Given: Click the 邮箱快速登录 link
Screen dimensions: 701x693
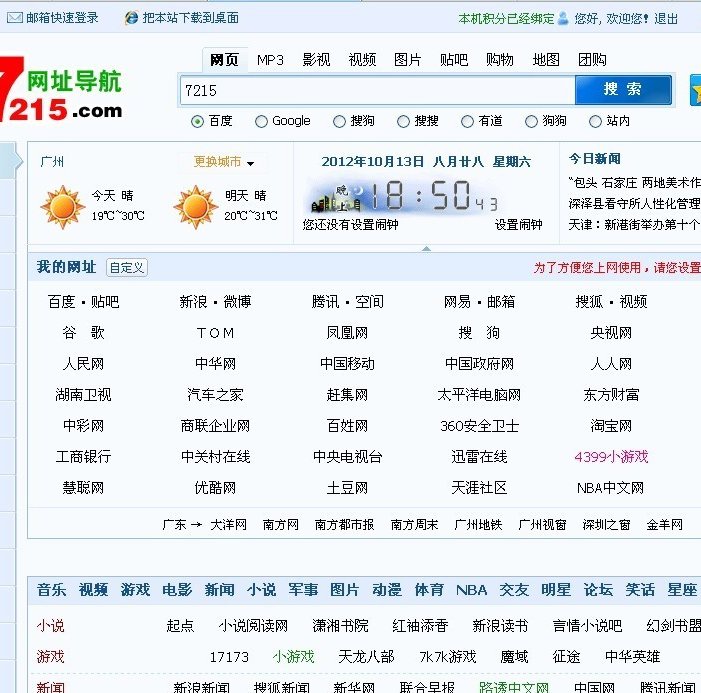Looking at the screenshot, I should click(x=62, y=18).
